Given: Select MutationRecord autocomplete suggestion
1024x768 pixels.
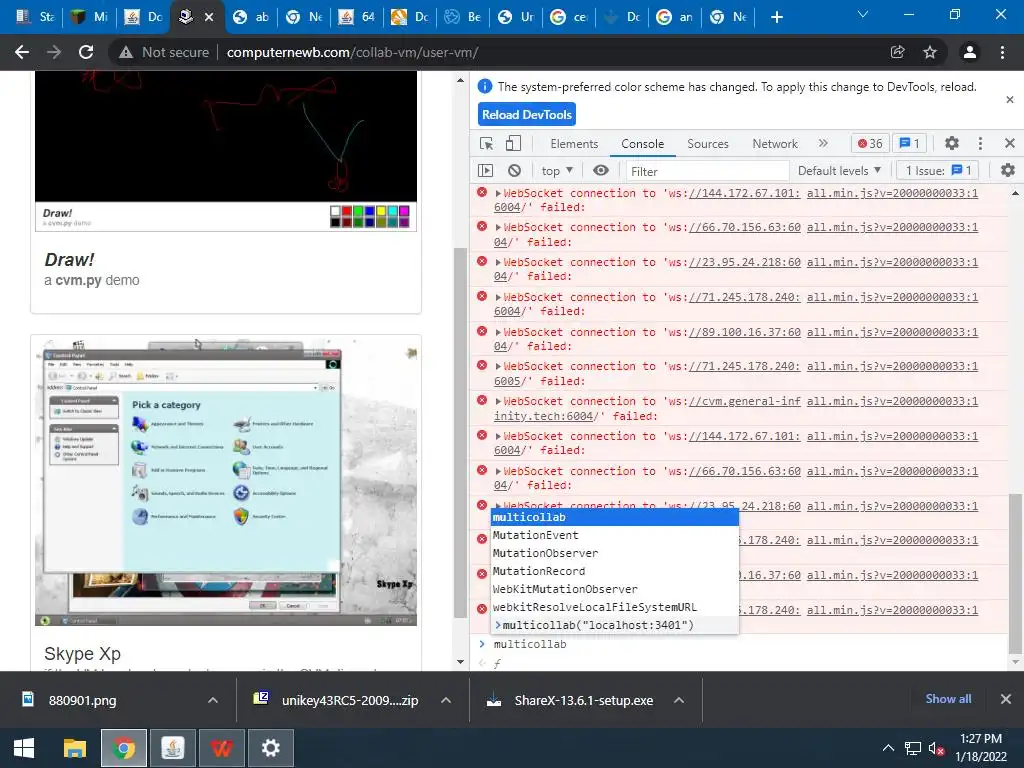Looking at the screenshot, I should click(x=615, y=571).
